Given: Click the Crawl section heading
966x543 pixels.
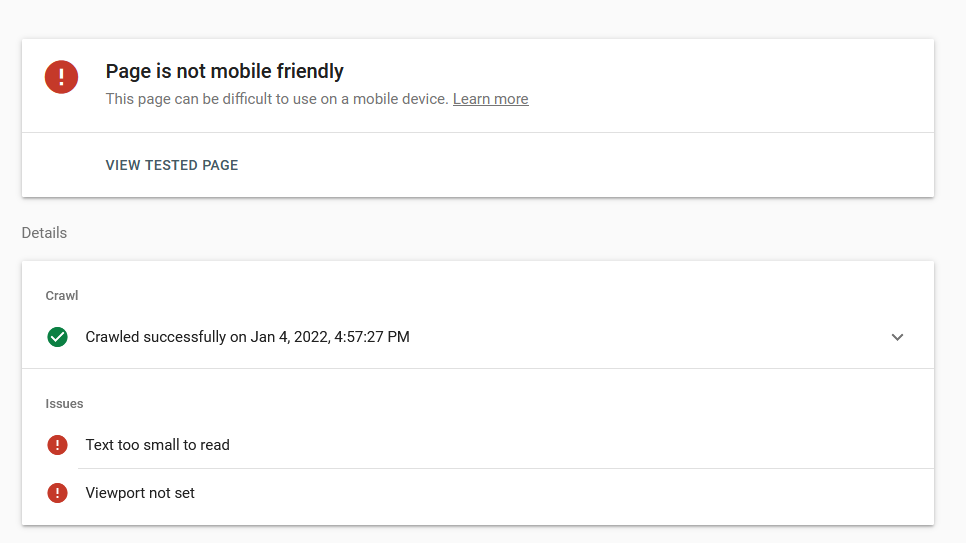Looking at the screenshot, I should tap(62, 296).
